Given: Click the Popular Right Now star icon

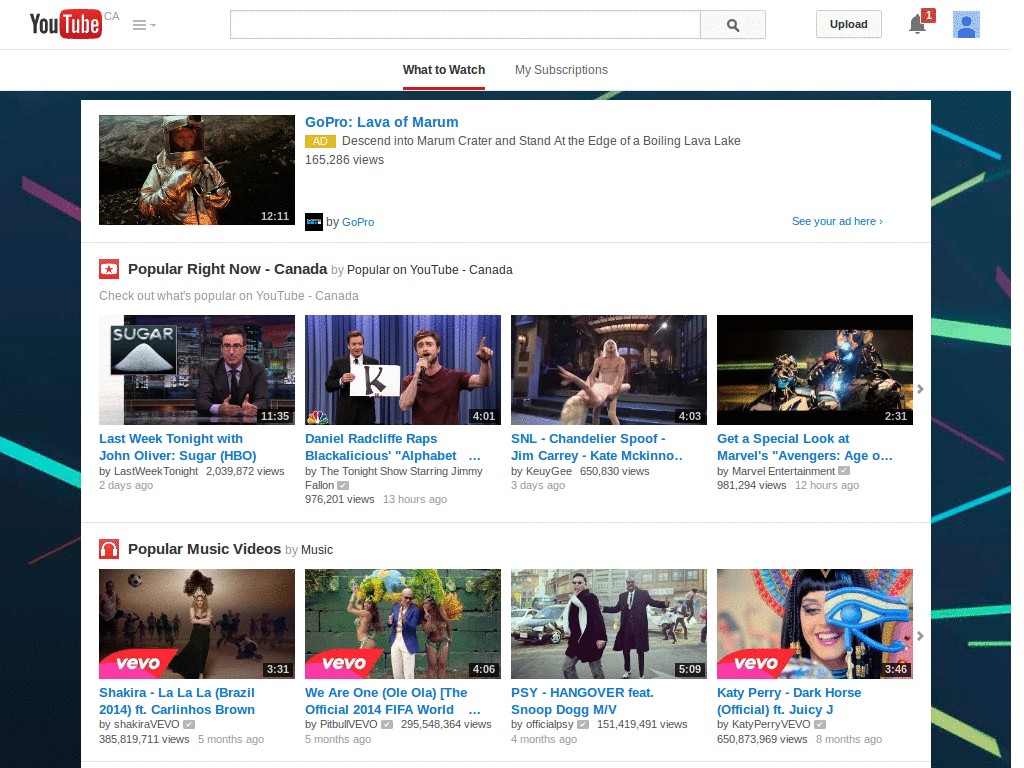Looking at the screenshot, I should [109, 269].
